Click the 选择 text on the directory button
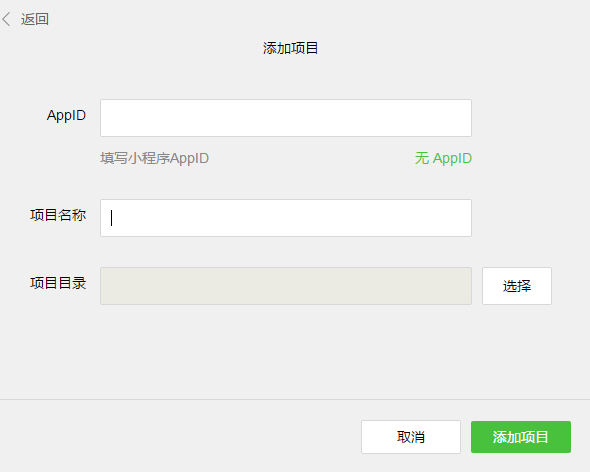Viewport: 590px width, 472px height. coord(517,286)
